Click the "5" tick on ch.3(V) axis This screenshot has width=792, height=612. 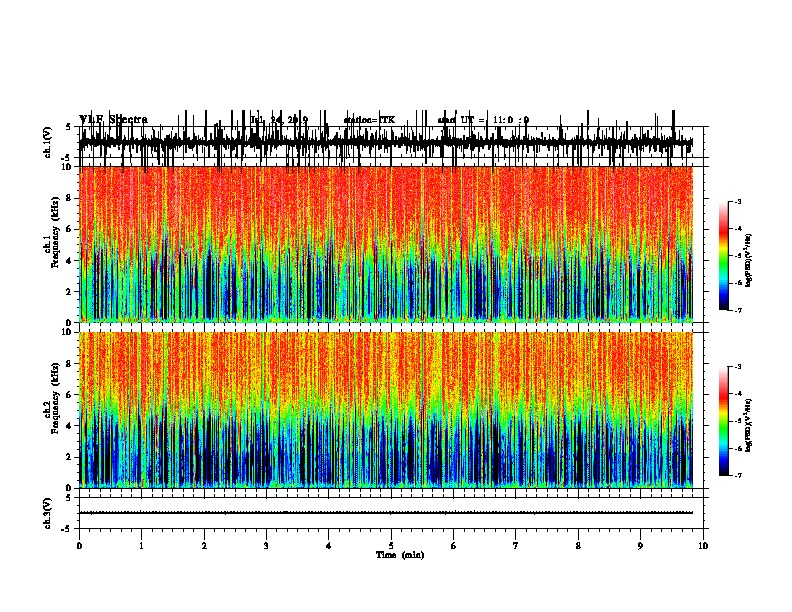69,498
